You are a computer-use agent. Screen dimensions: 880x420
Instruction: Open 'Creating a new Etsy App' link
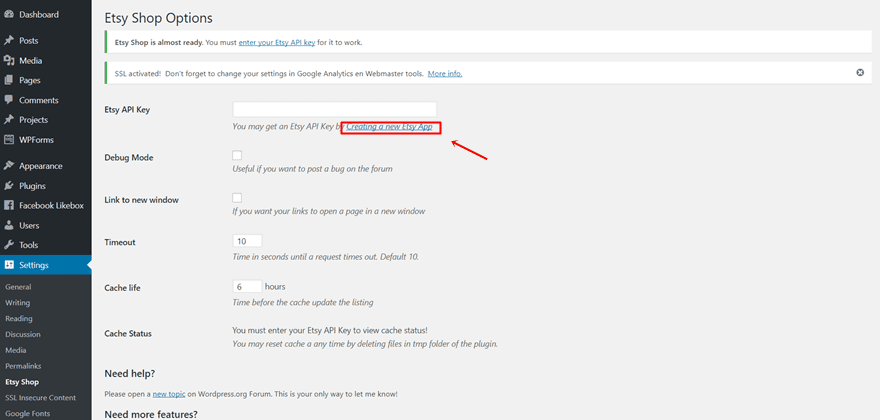[x=389, y=127]
